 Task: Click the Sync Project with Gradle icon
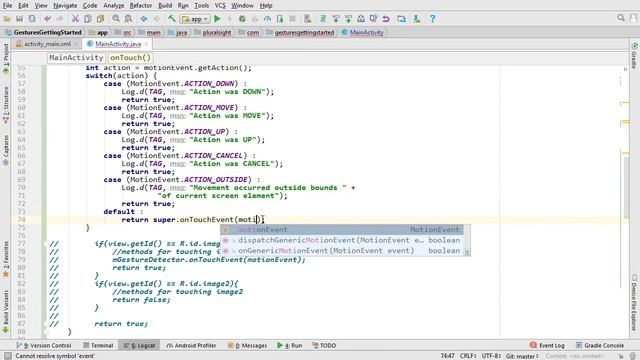323,19
